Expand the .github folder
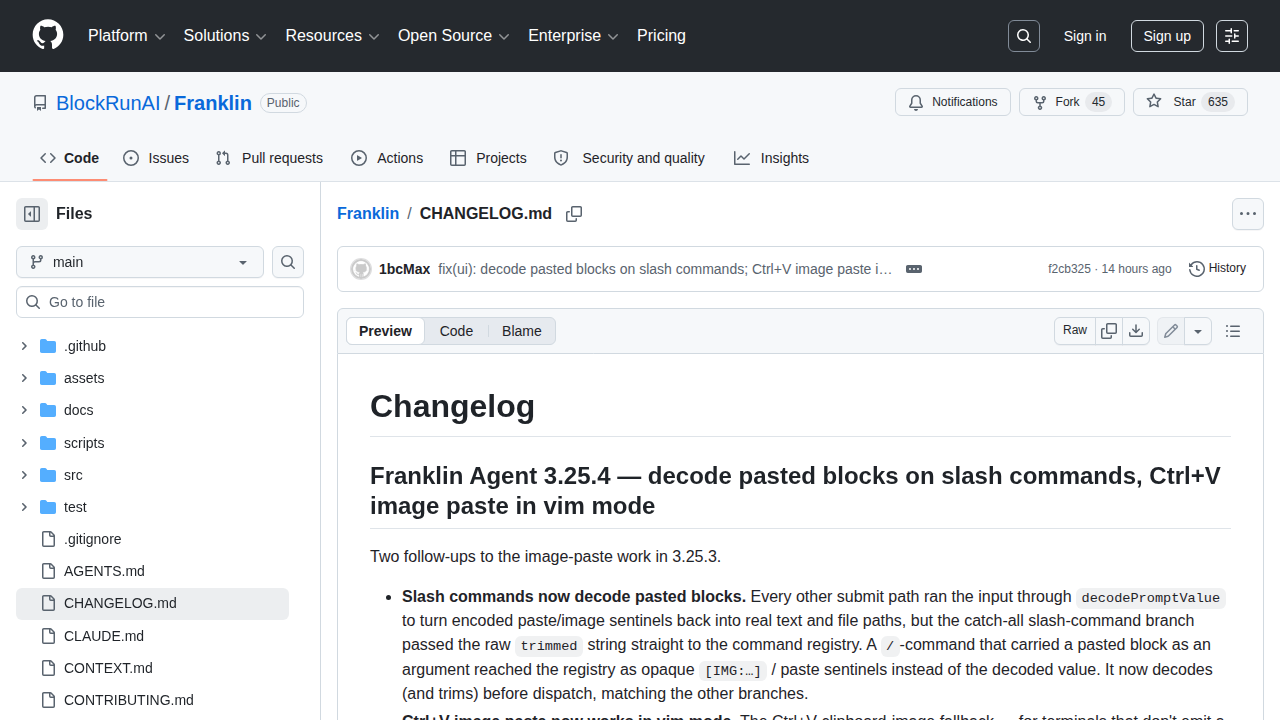This screenshot has height=720, width=1280. [24, 346]
